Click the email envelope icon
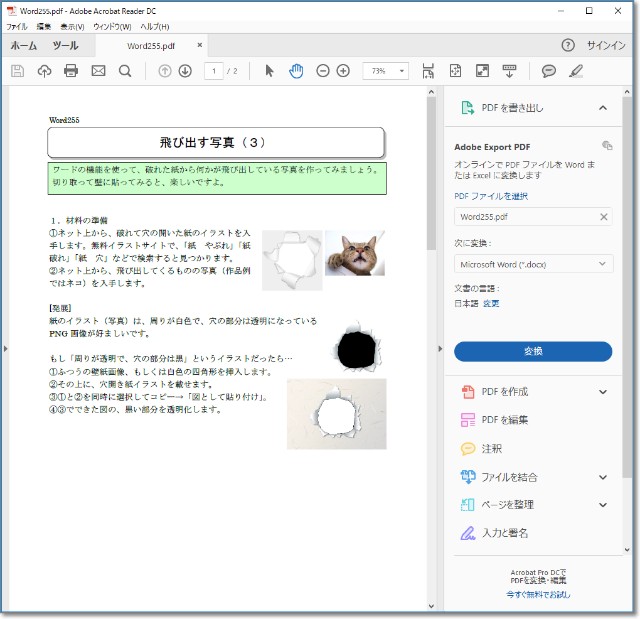Screen dimensions: 640x619 tap(98, 71)
